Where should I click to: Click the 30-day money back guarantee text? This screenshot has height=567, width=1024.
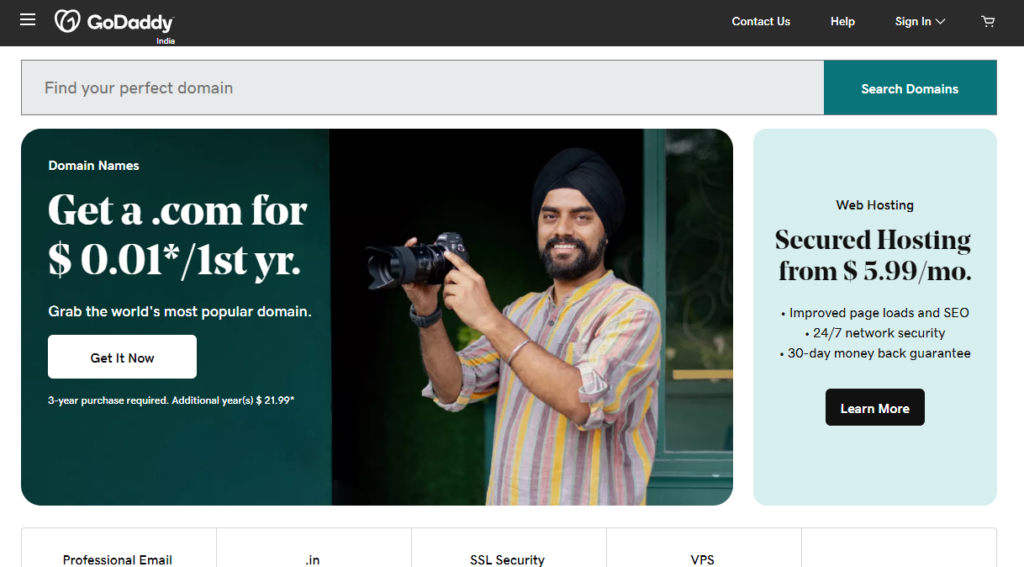point(875,353)
